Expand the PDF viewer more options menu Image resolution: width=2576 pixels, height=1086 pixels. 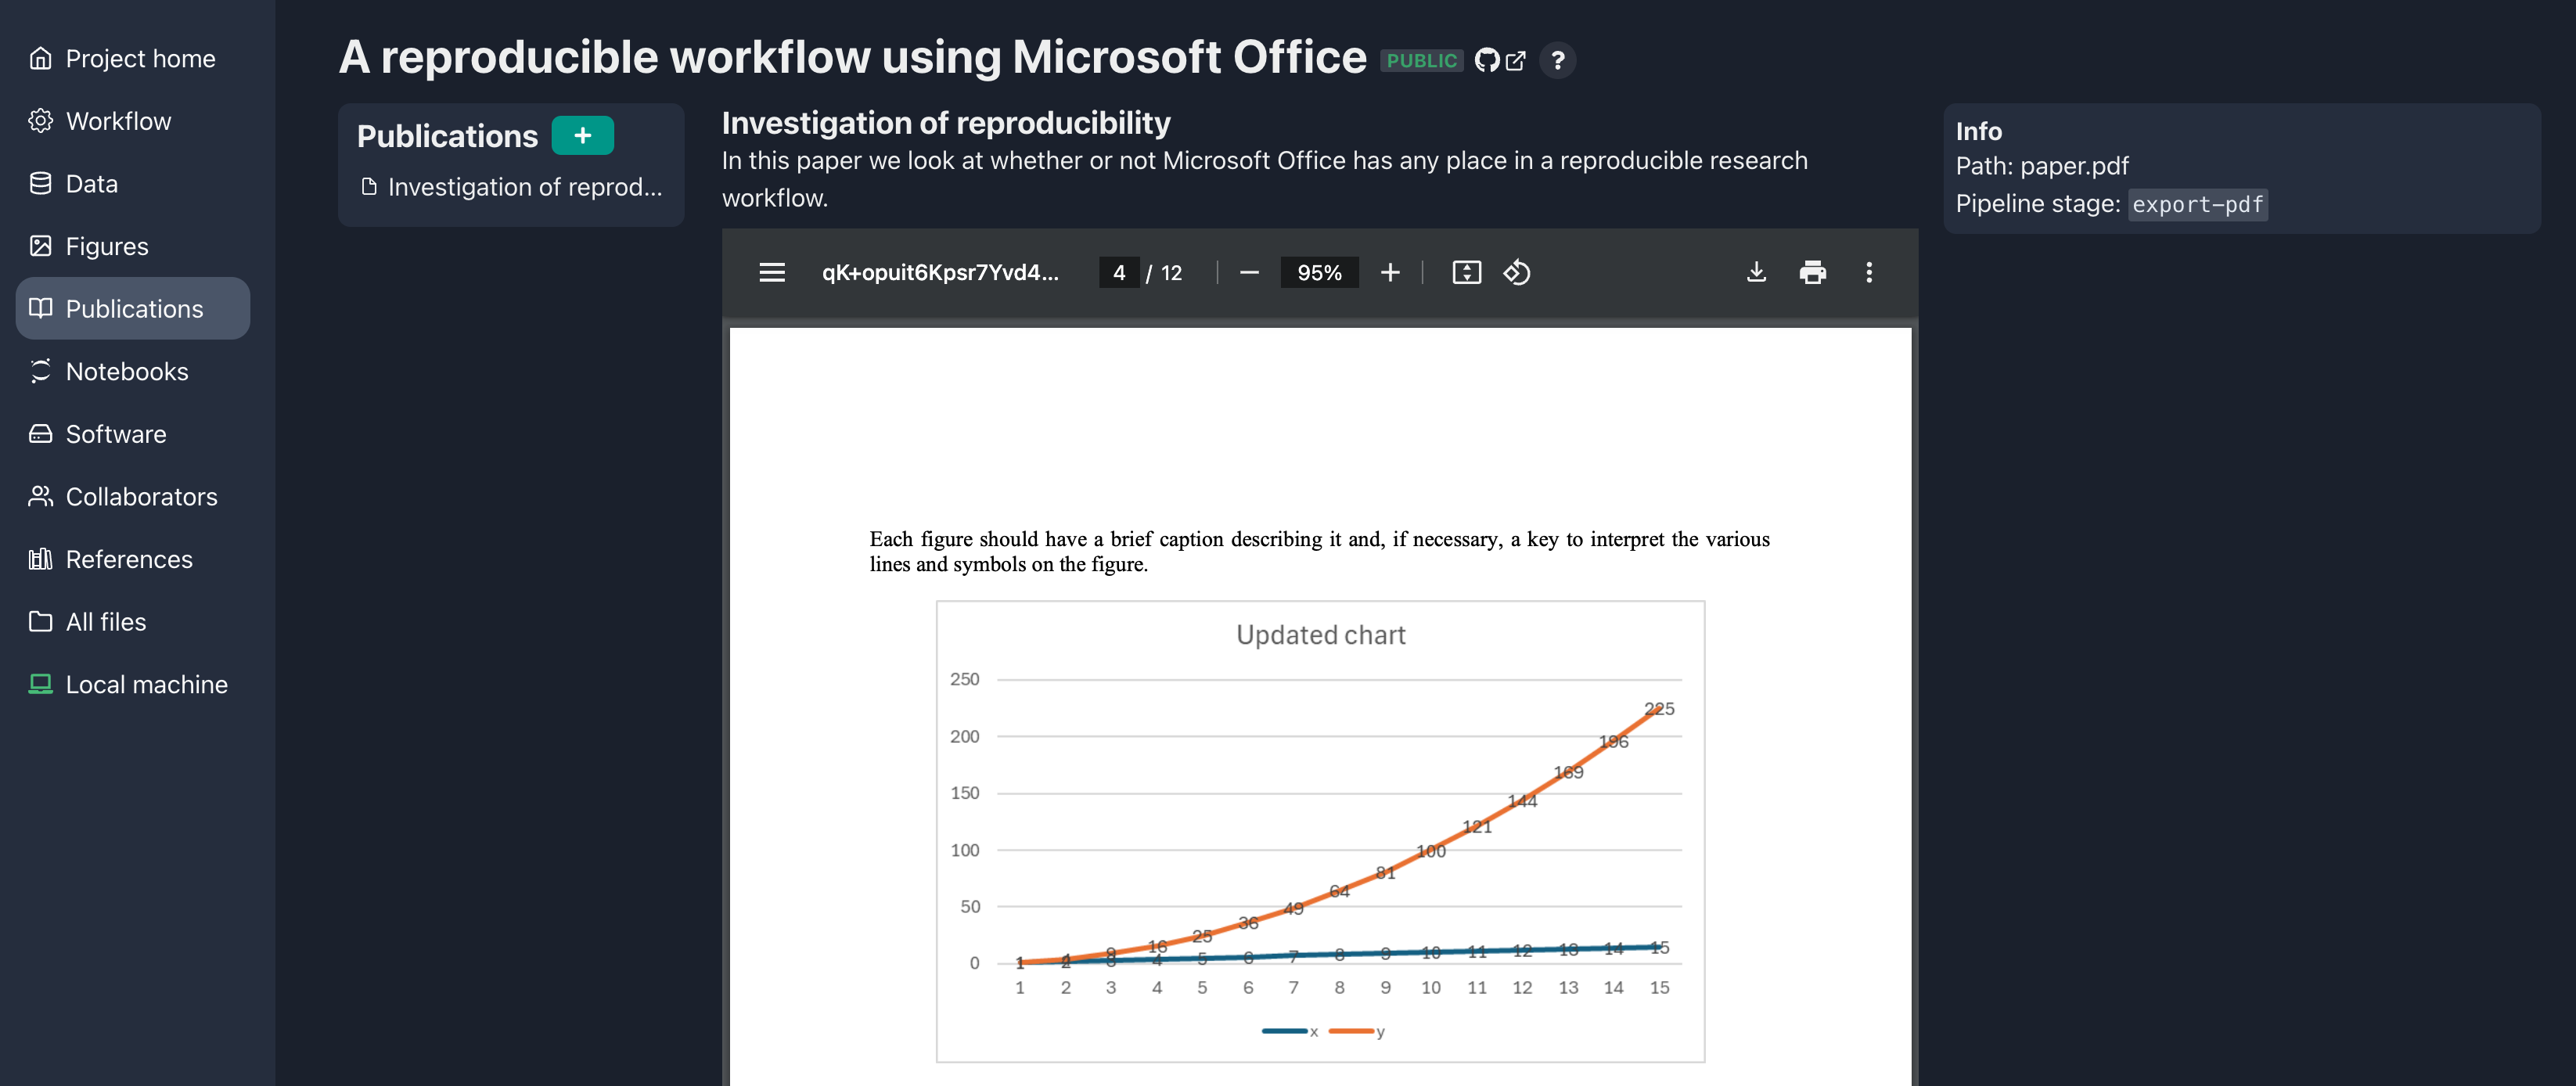pyautogui.click(x=1869, y=271)
